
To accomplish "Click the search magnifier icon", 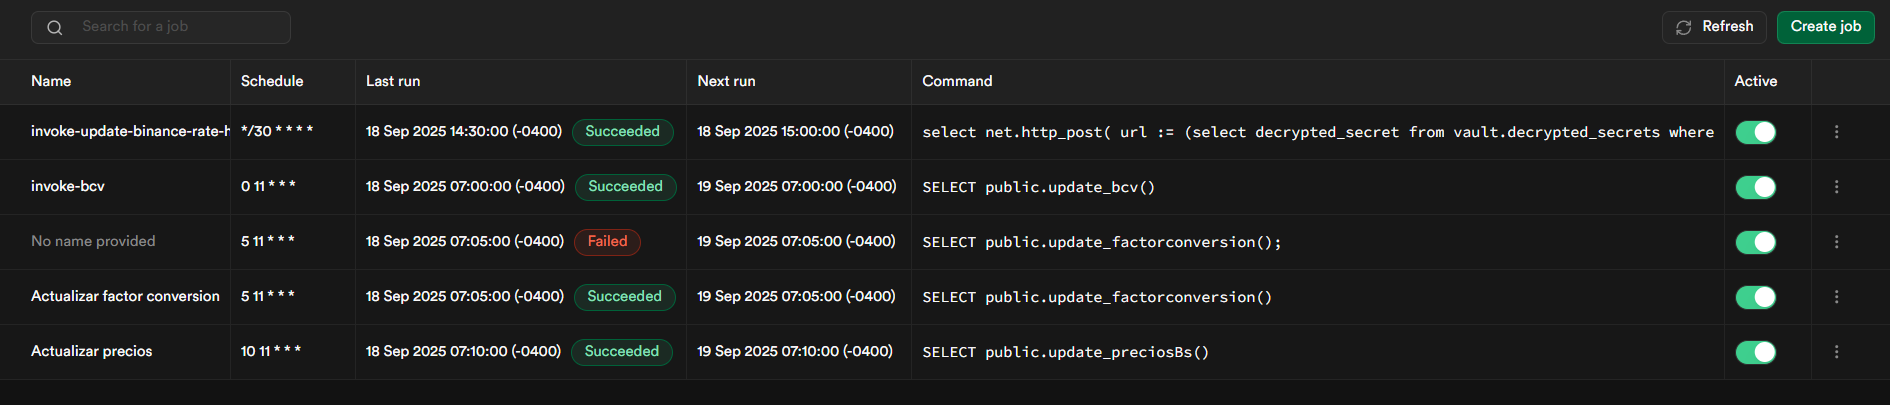I will (55, 28).
